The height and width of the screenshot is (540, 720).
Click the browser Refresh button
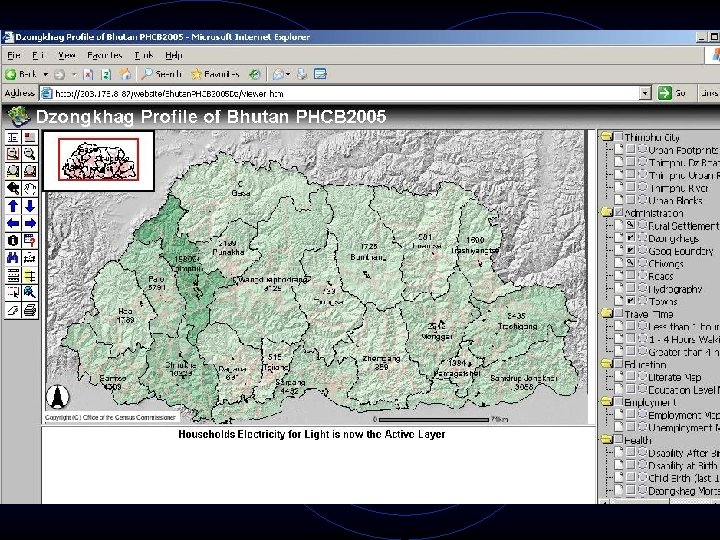pos(106,74)
